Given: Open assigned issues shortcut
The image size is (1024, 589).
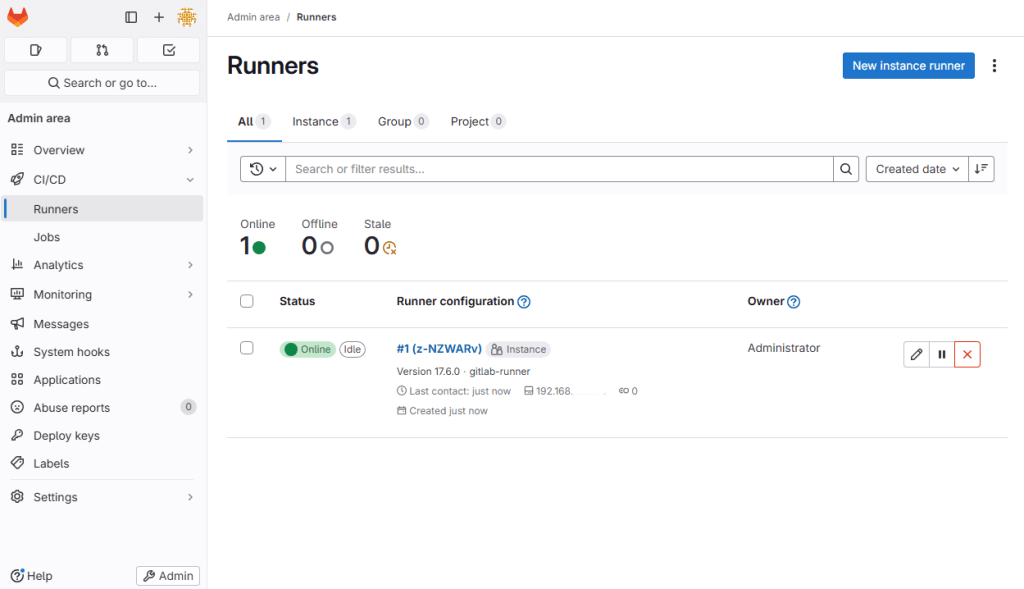Looking at the screenshot, I should click(36, 50).
